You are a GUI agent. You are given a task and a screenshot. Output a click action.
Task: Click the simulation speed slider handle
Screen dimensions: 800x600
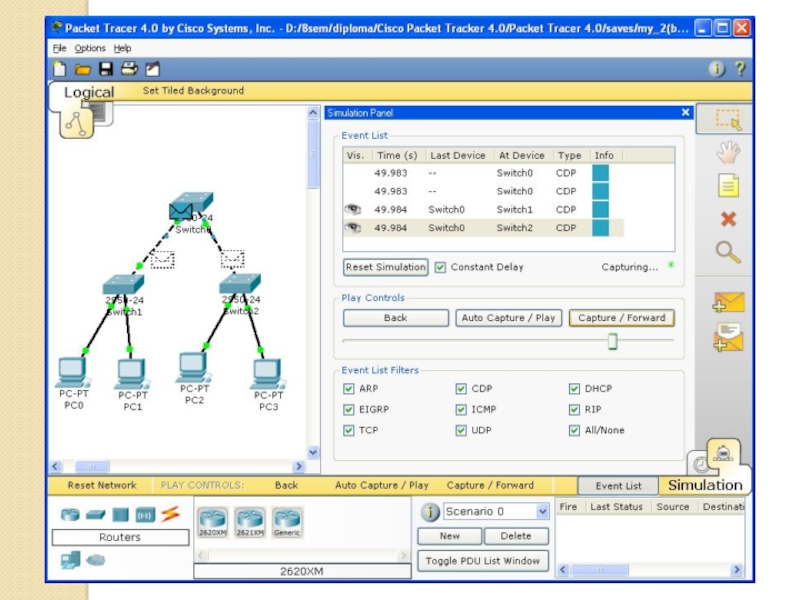[x=612, y=342]
